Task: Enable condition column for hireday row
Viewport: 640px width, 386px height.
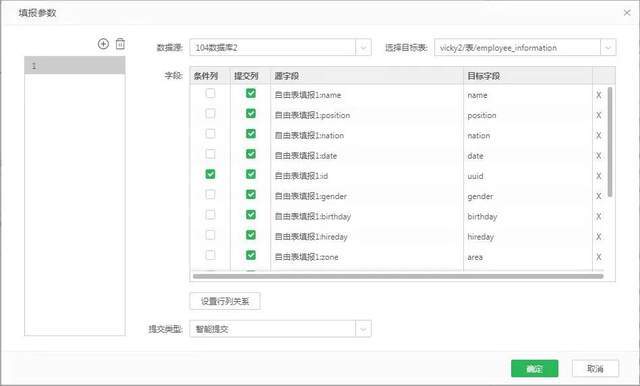Action: point(210,235)
